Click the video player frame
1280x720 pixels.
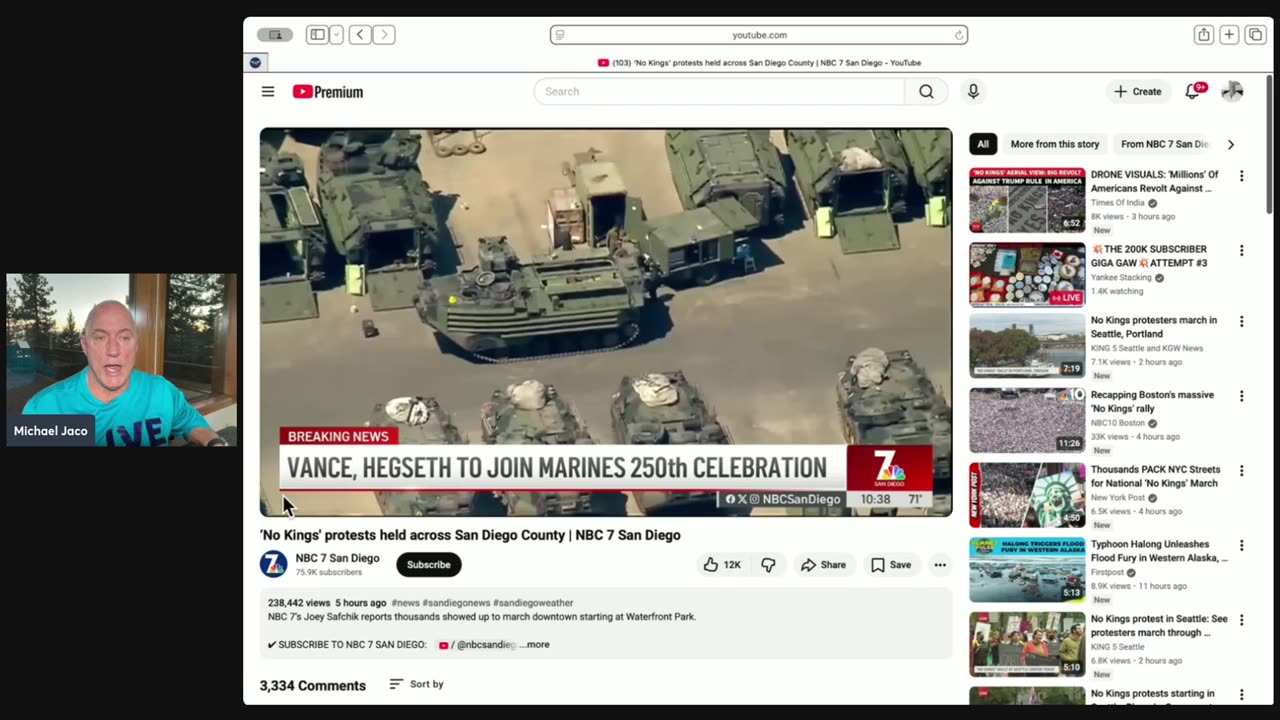606,322
